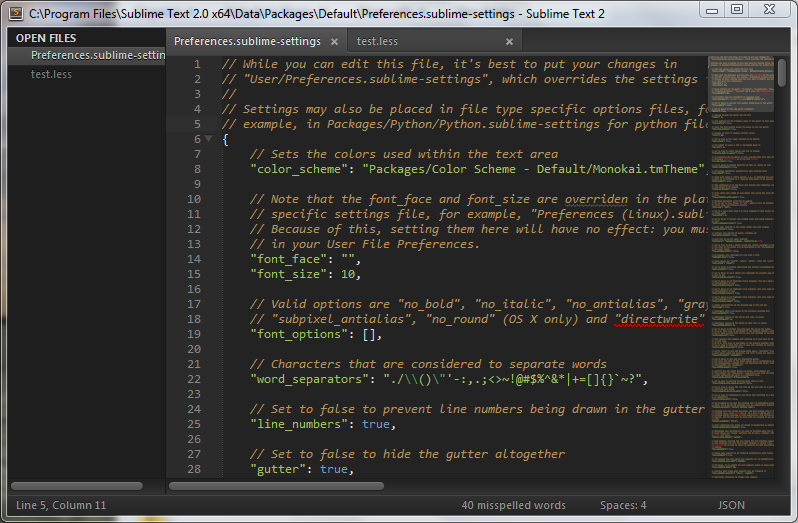Click the "gutter" key on line 28
798x523 pixels.
[x=278, y=469]
